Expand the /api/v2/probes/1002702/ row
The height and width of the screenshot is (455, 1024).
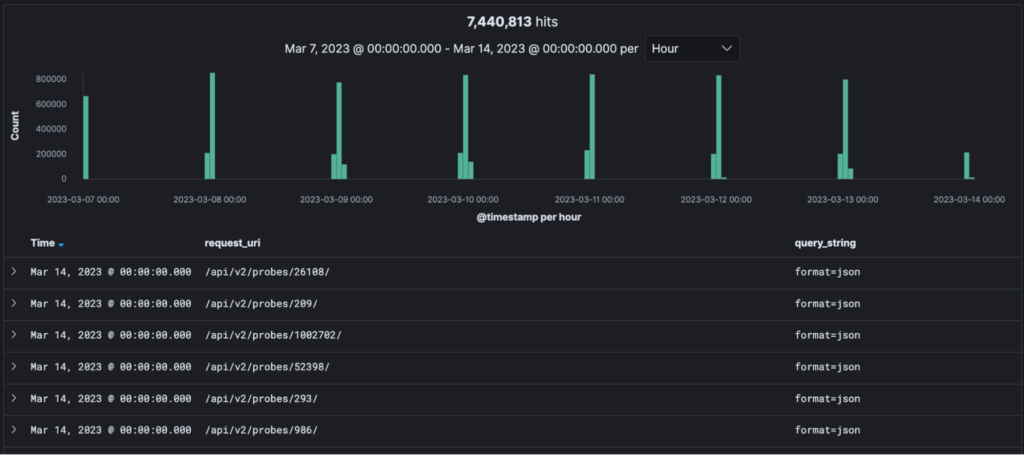tap(14, 335)
